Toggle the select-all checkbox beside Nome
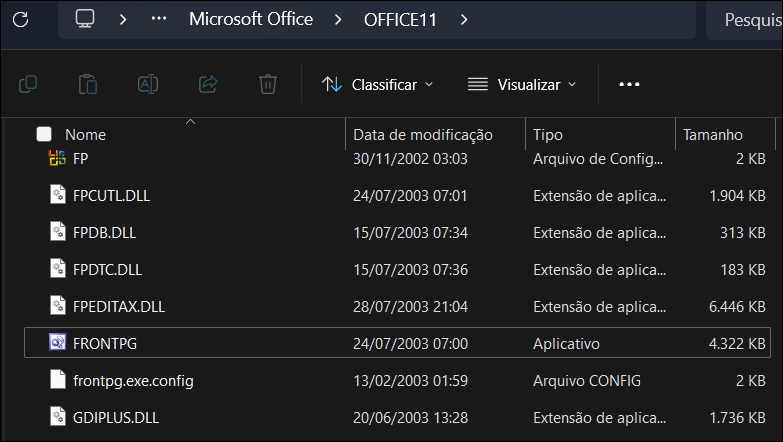The height and width of the screenshot is (442, 783). click(x=44, y=134)
